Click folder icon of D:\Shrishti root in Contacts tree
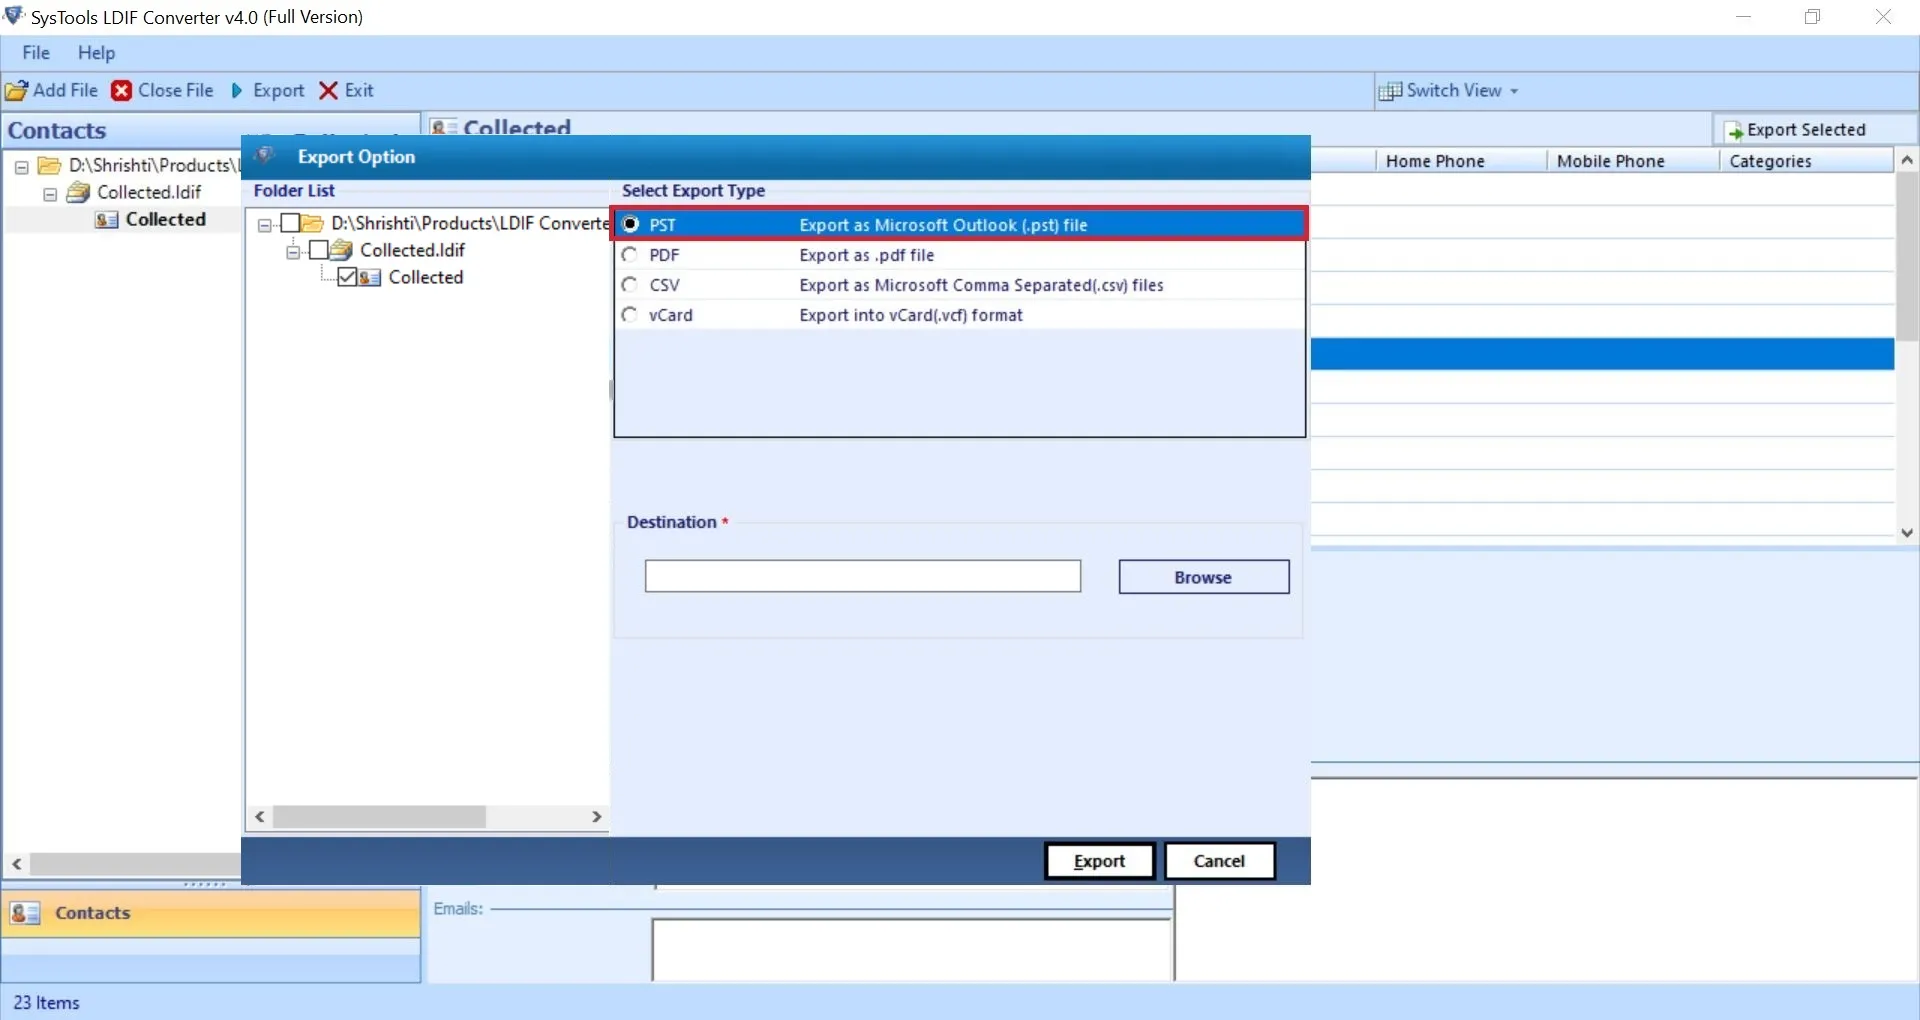Screen dimensions: 1920x1020 point(49,165)
